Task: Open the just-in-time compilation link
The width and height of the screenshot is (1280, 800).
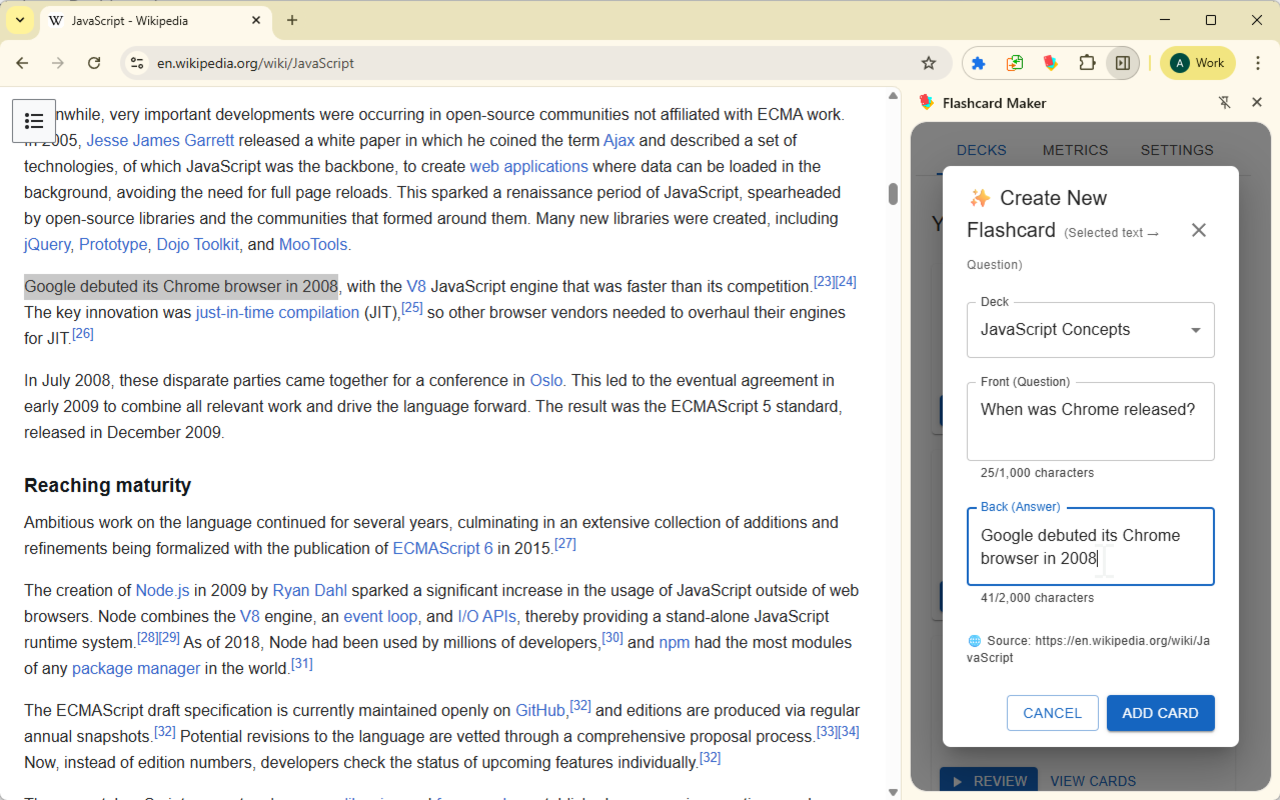Action: click(277, 312)
